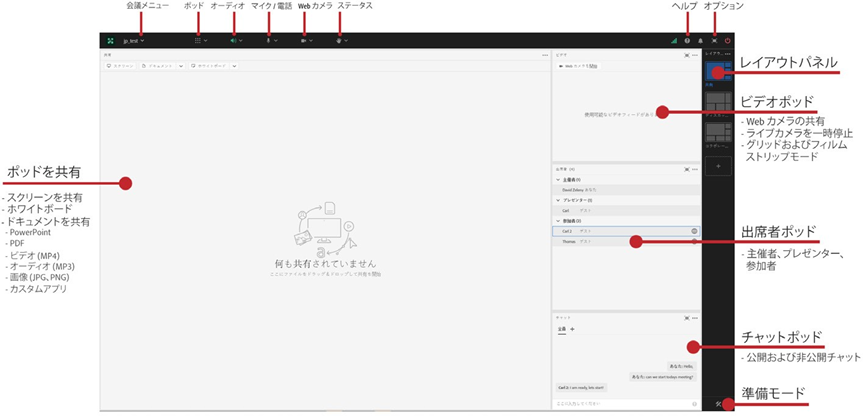
Task: Maximize the Chat pod
Action: coord(687,318)
